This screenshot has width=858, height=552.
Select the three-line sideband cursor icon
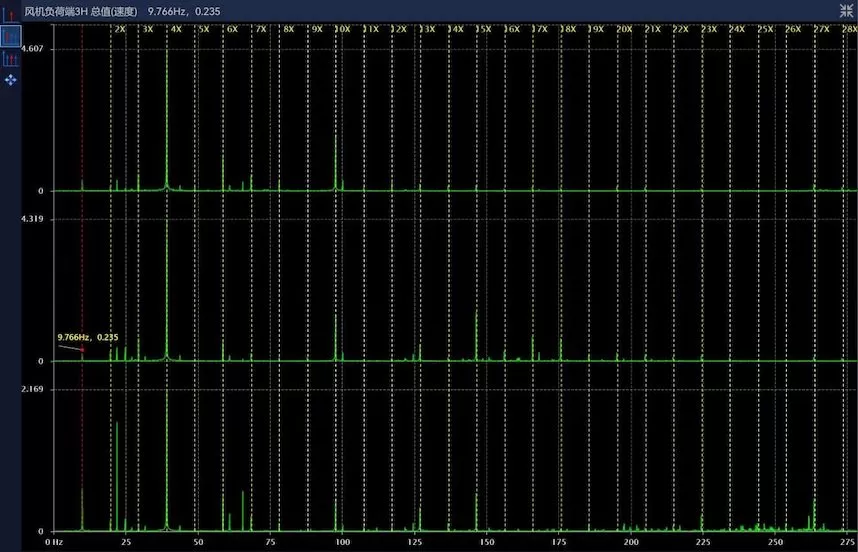(x=11, y=59)
